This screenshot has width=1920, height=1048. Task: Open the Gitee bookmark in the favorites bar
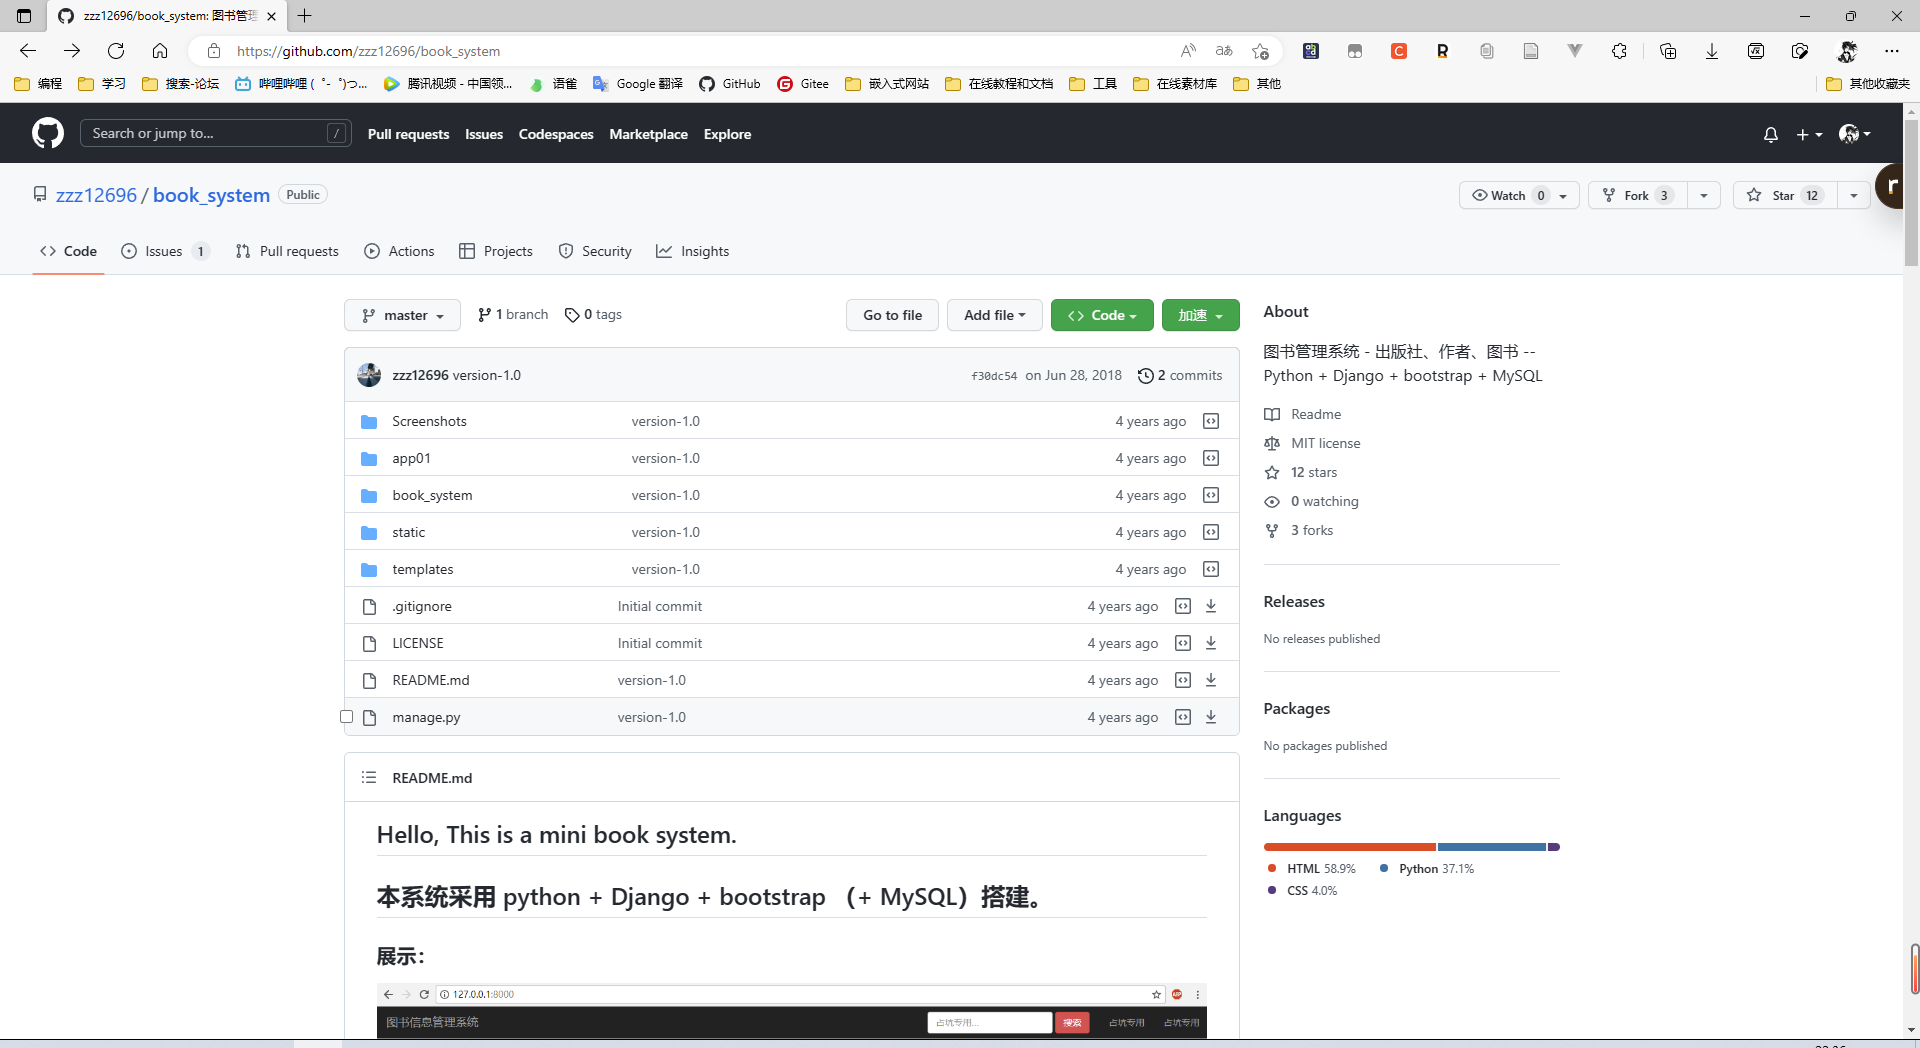click(803, 84)
